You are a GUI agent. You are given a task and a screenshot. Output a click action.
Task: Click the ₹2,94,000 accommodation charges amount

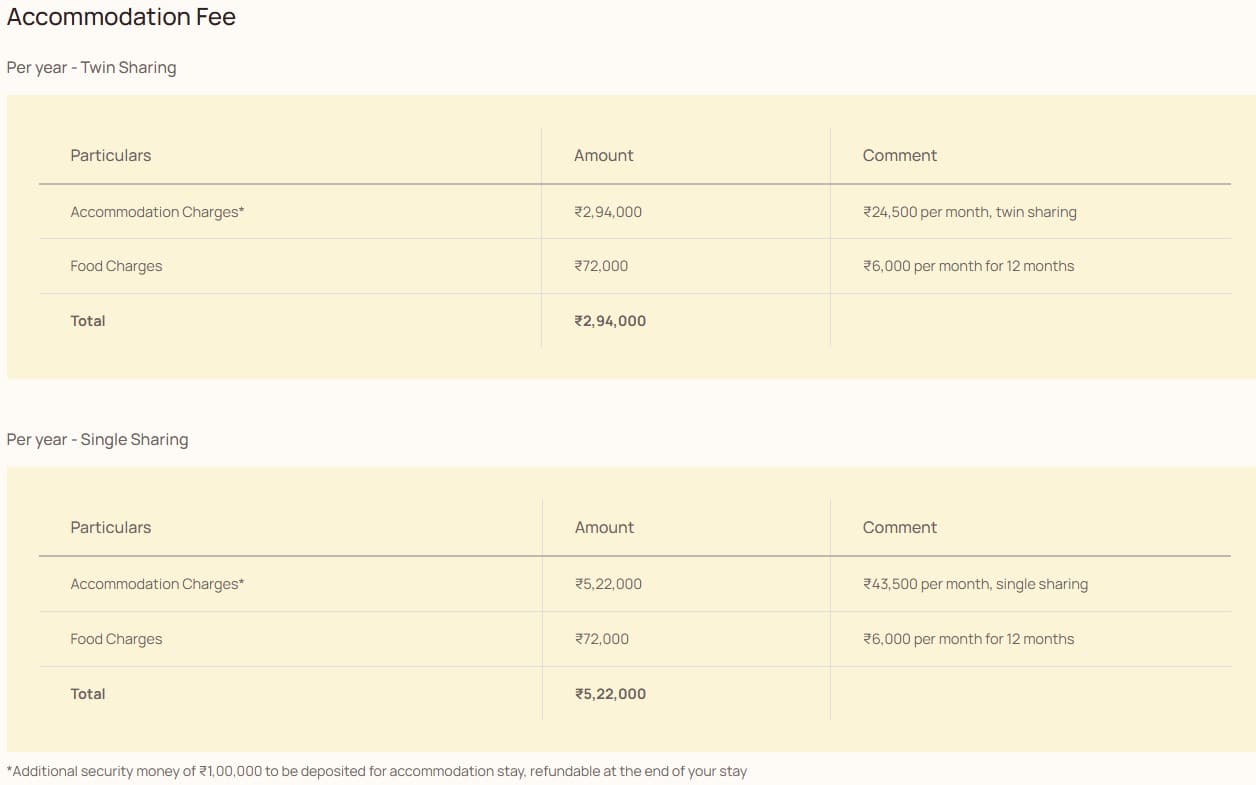[x=608, y=212]
